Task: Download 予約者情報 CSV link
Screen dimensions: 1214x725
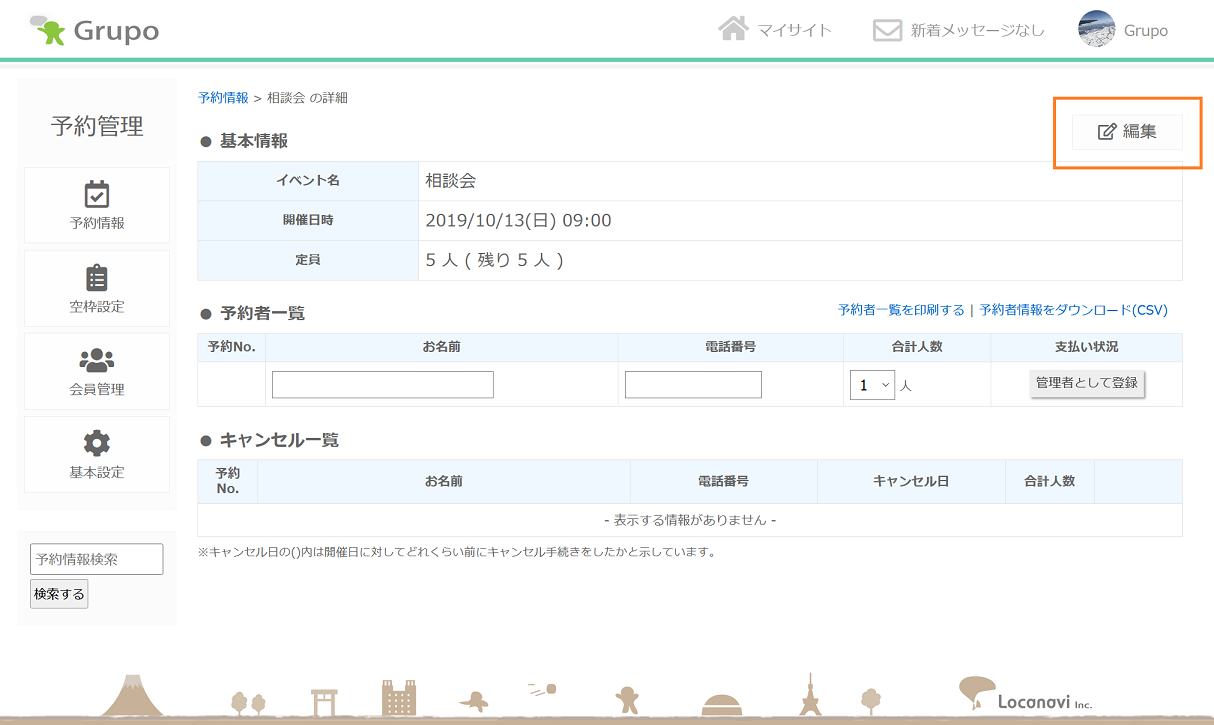Action: click(x=1073, y=310)
